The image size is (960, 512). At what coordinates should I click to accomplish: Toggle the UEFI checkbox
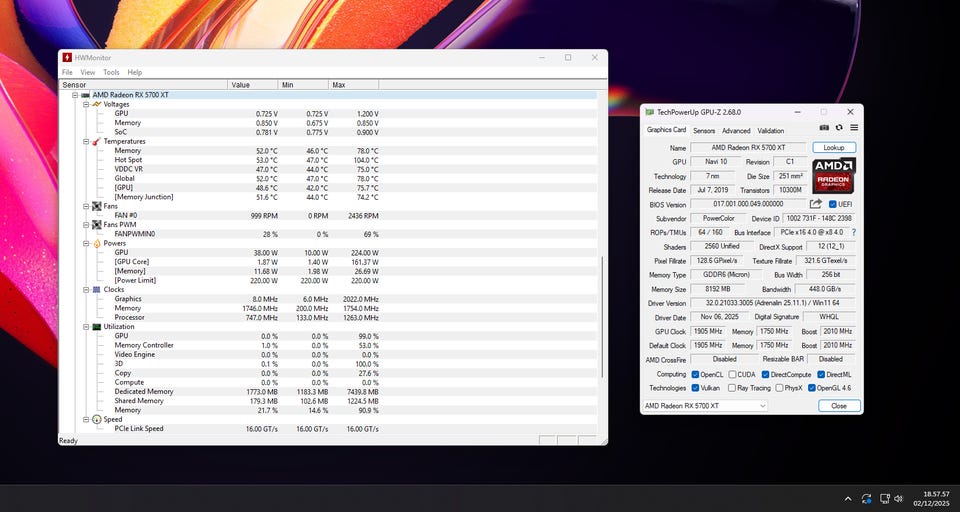(830, 204)
